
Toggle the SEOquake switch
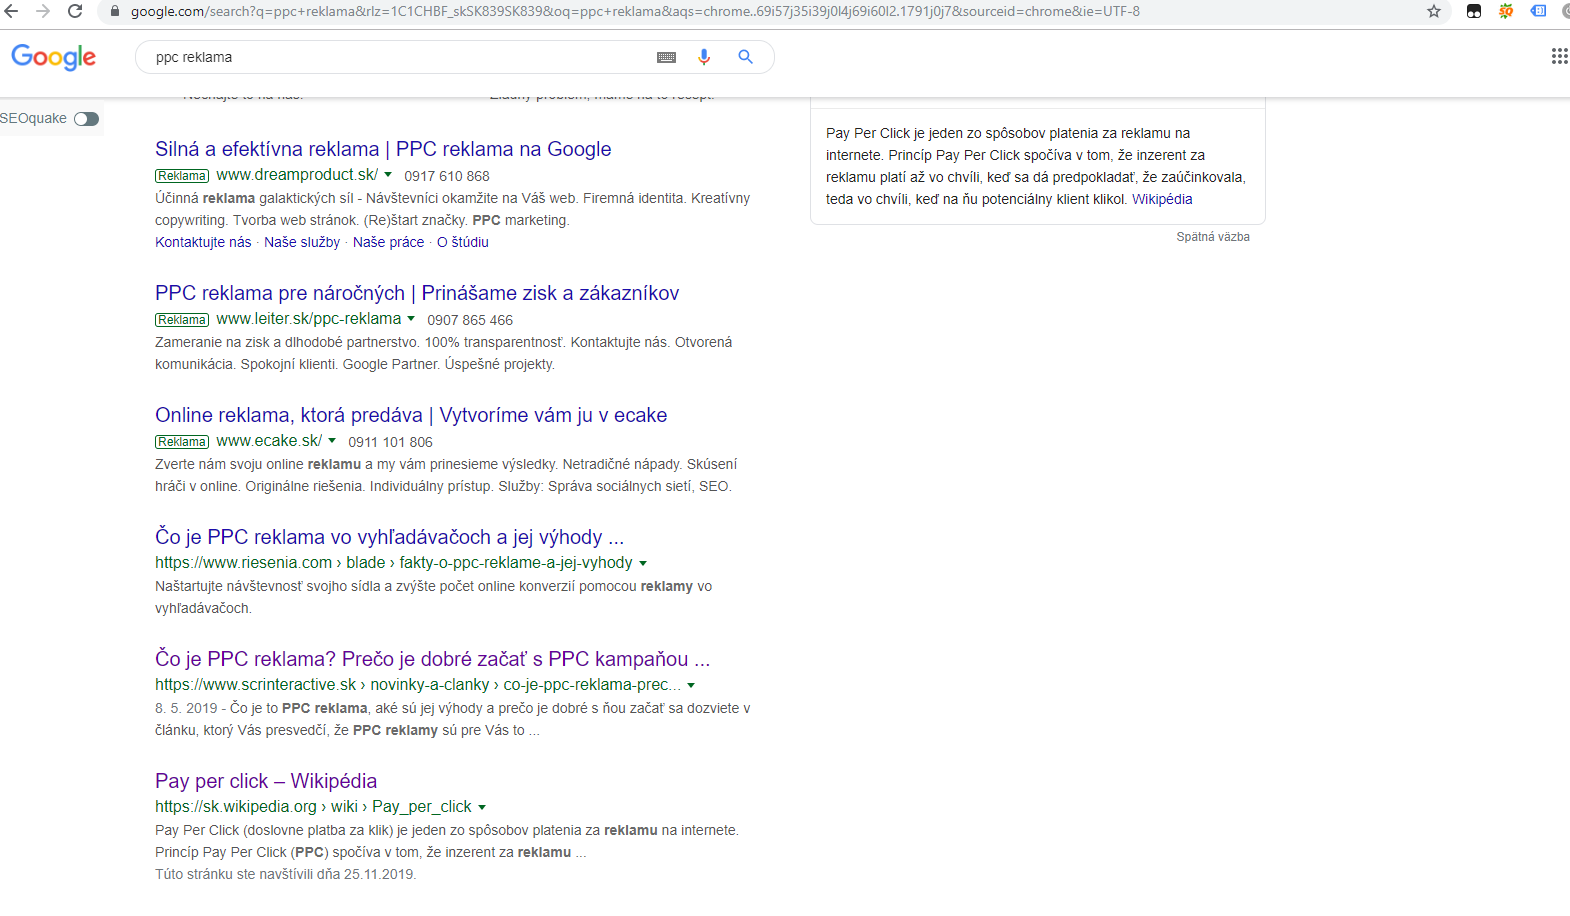(87, 119)
